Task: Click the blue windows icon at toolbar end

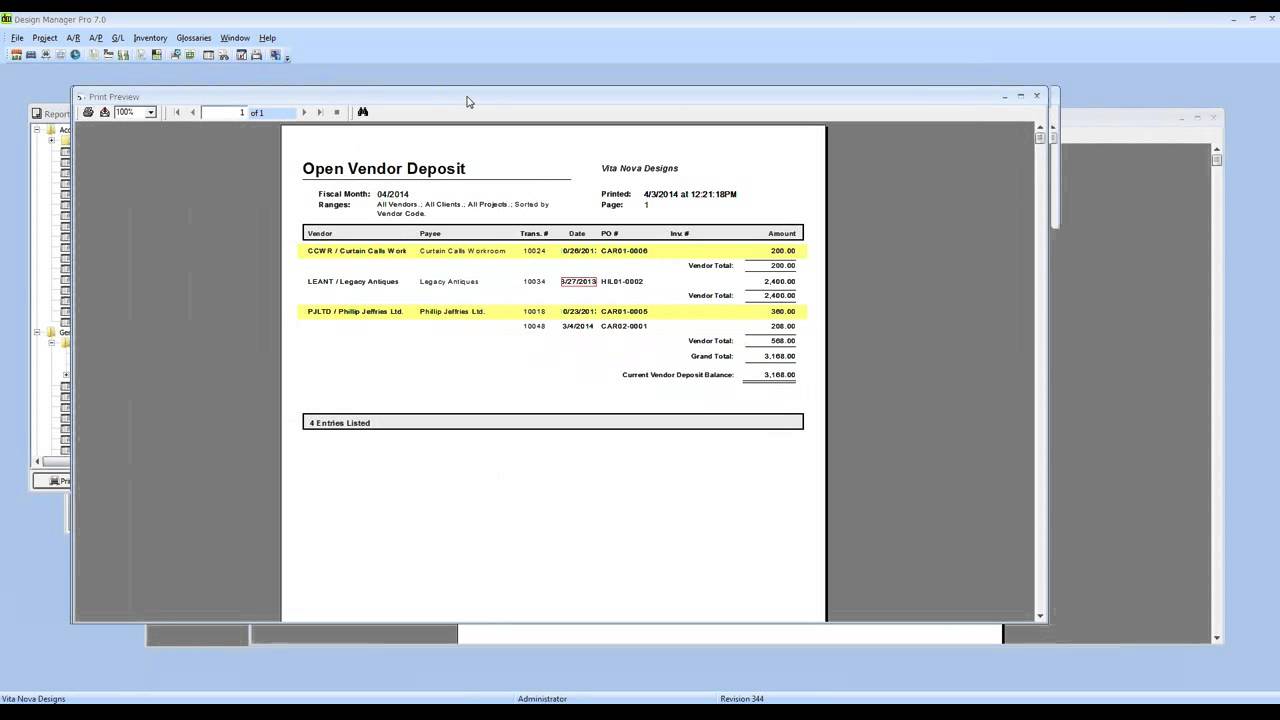Action: coord(275,55)
